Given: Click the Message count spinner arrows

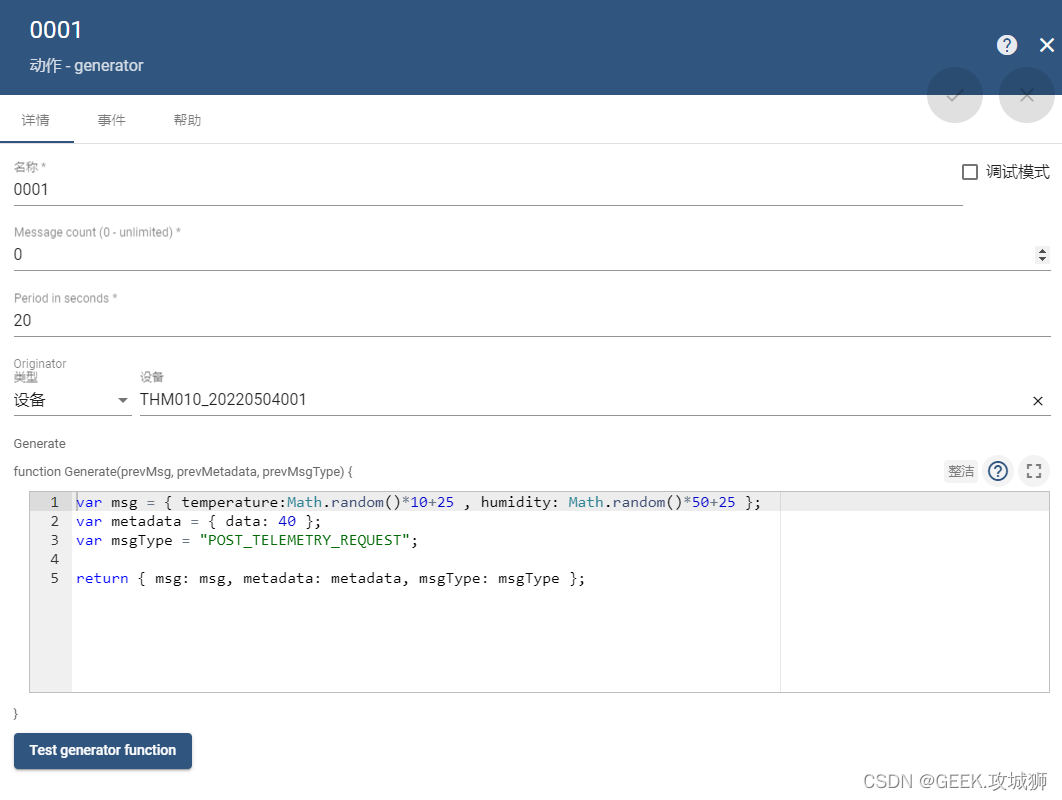Looking at the screenshot, I should [1042, 255].
